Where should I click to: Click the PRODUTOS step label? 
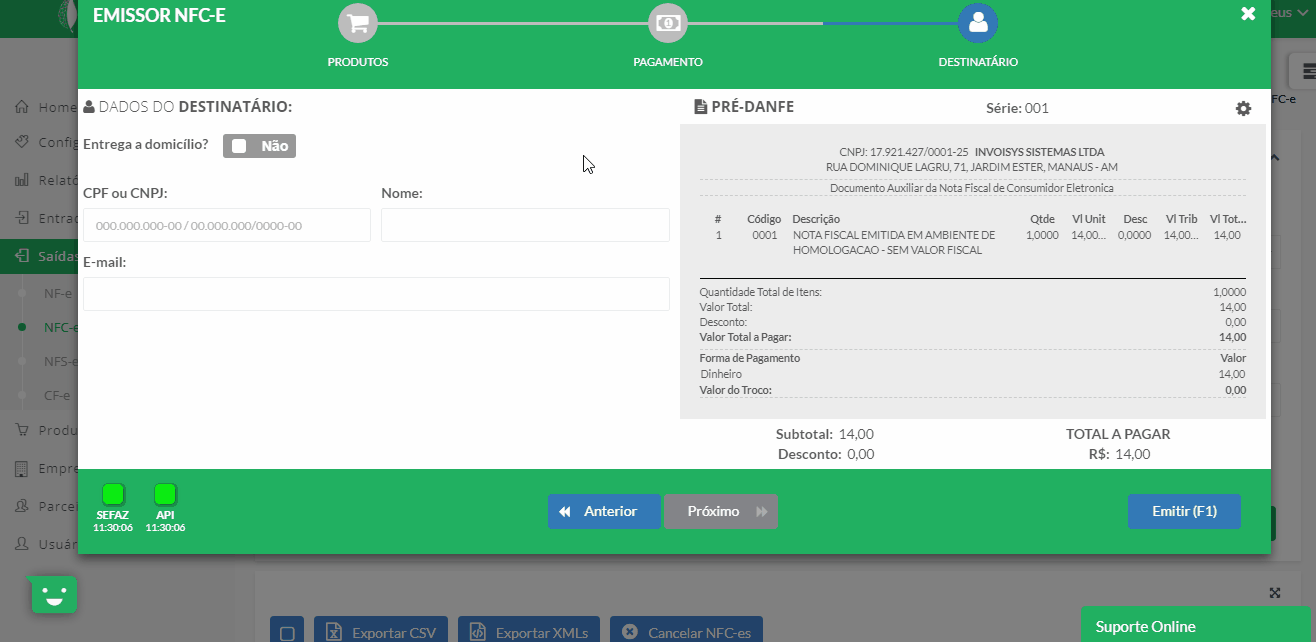(358, 62)
